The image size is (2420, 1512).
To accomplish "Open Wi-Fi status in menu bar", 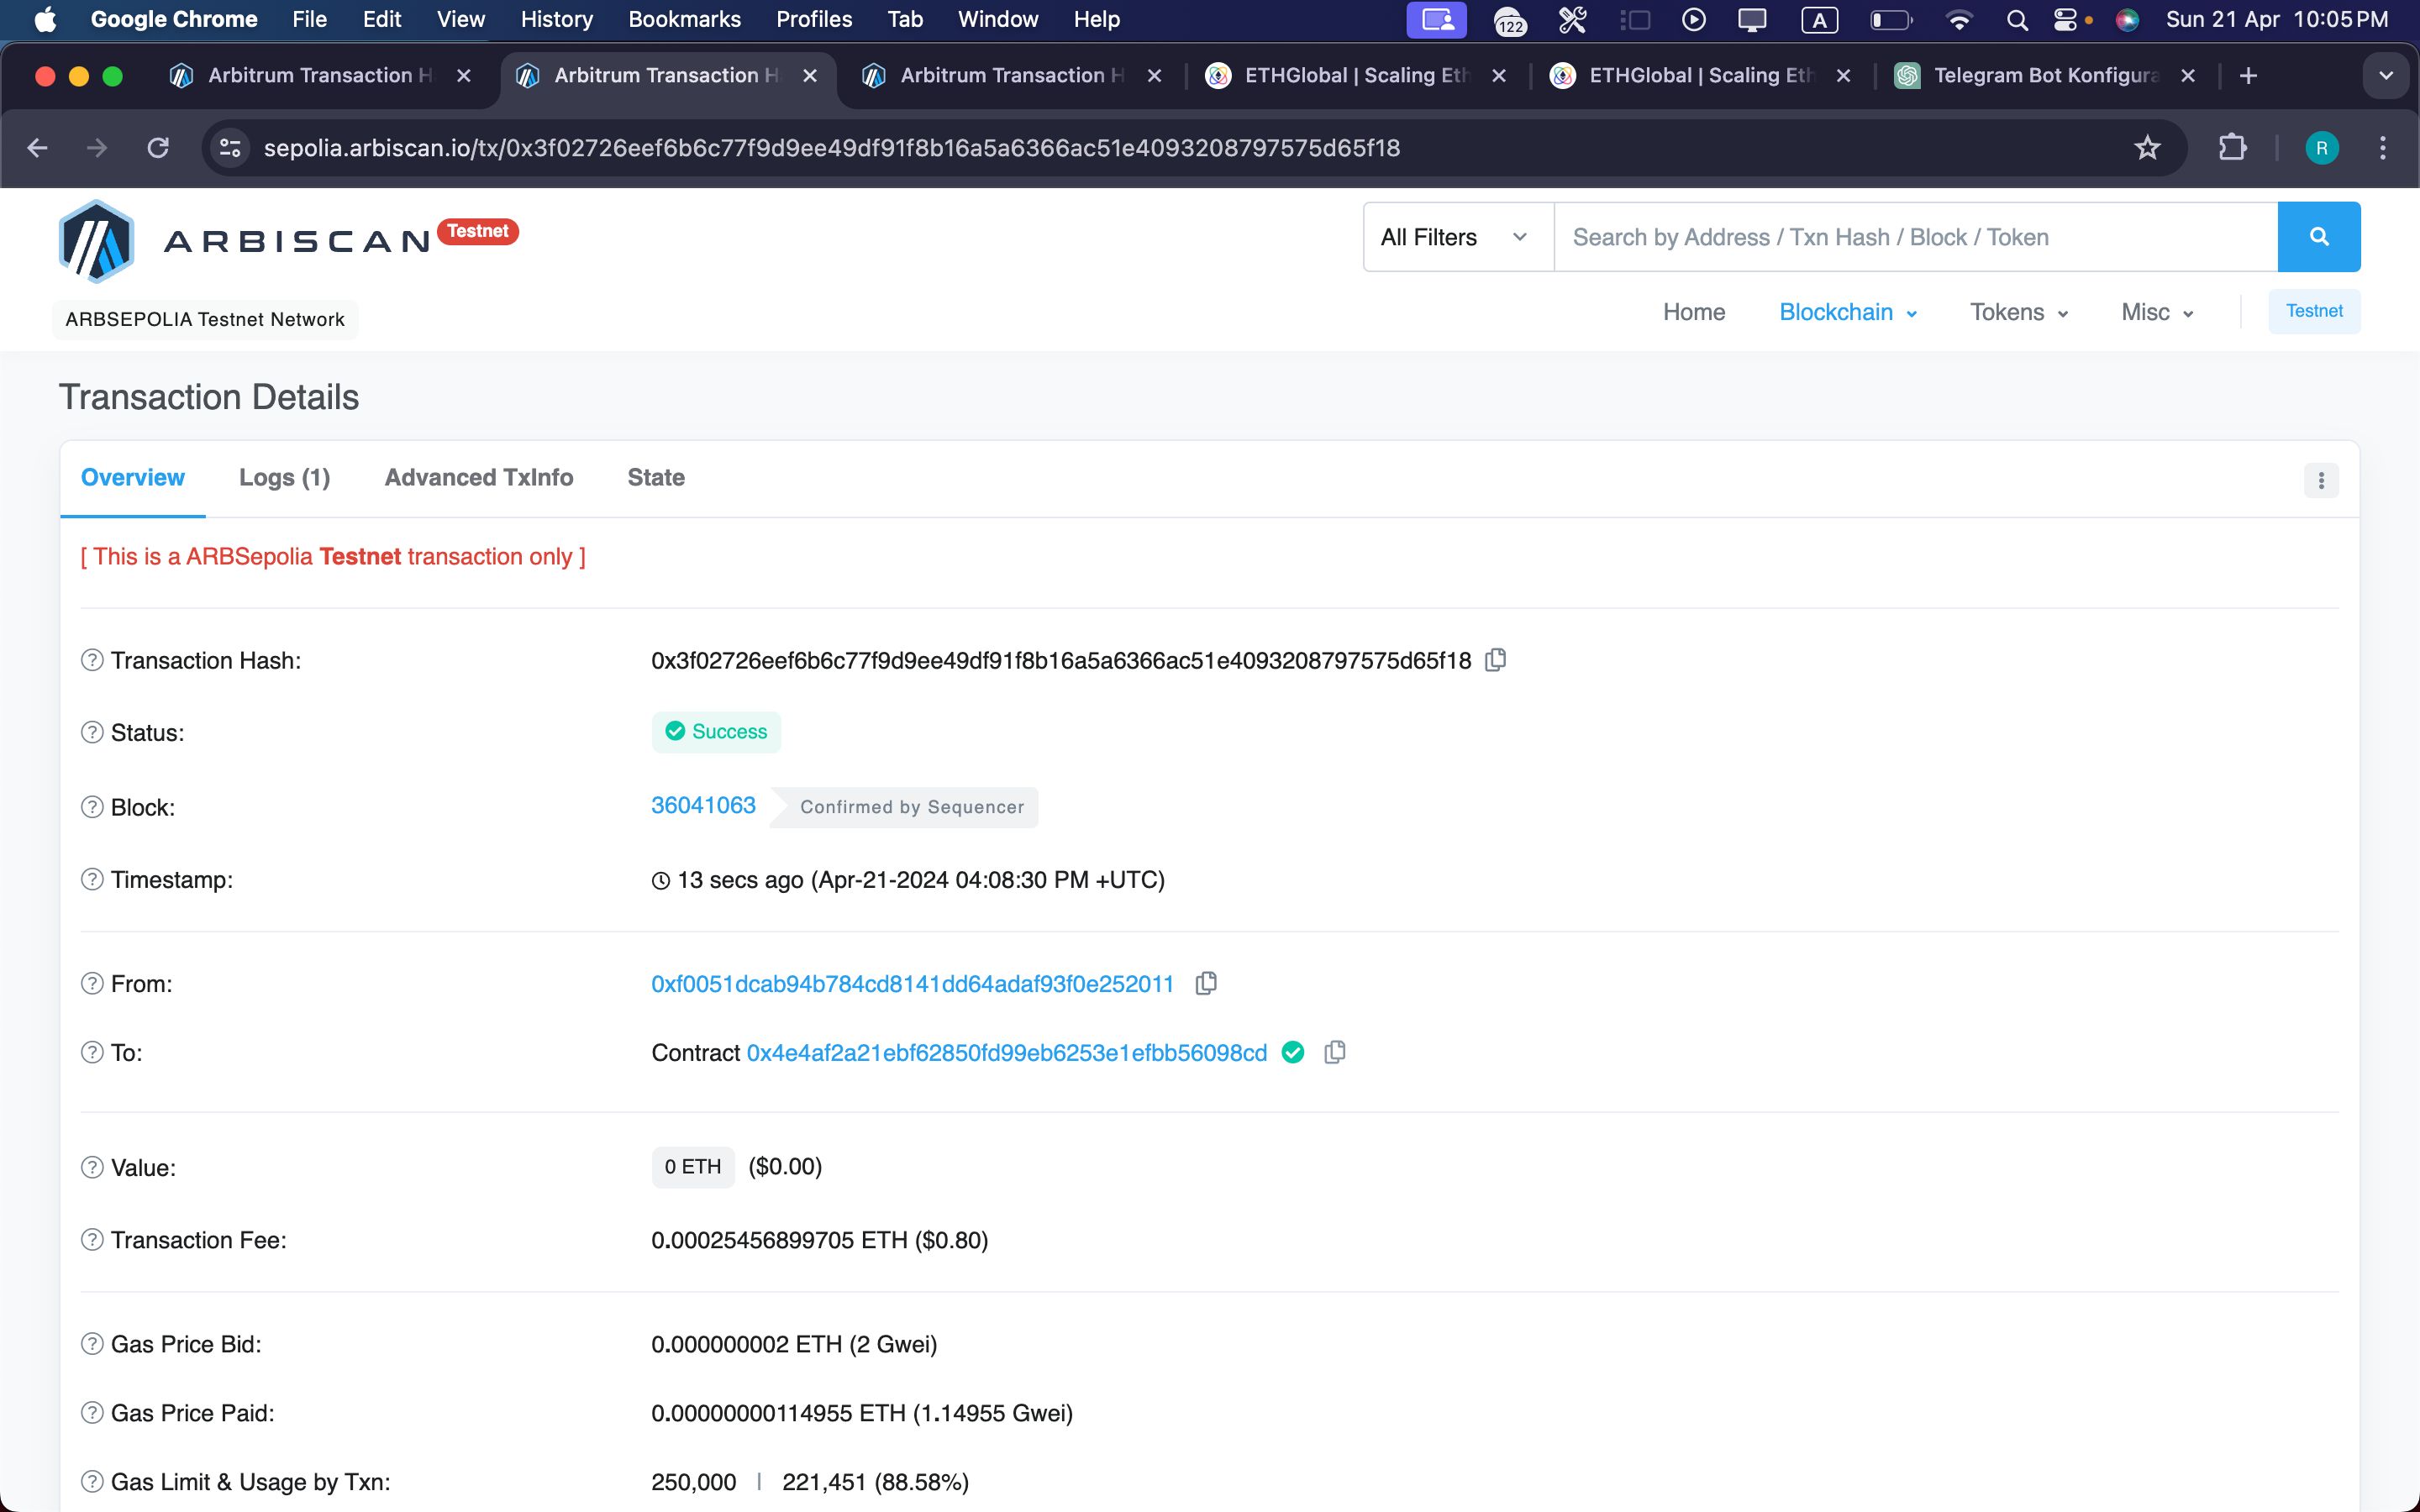I will (1959, 20).
